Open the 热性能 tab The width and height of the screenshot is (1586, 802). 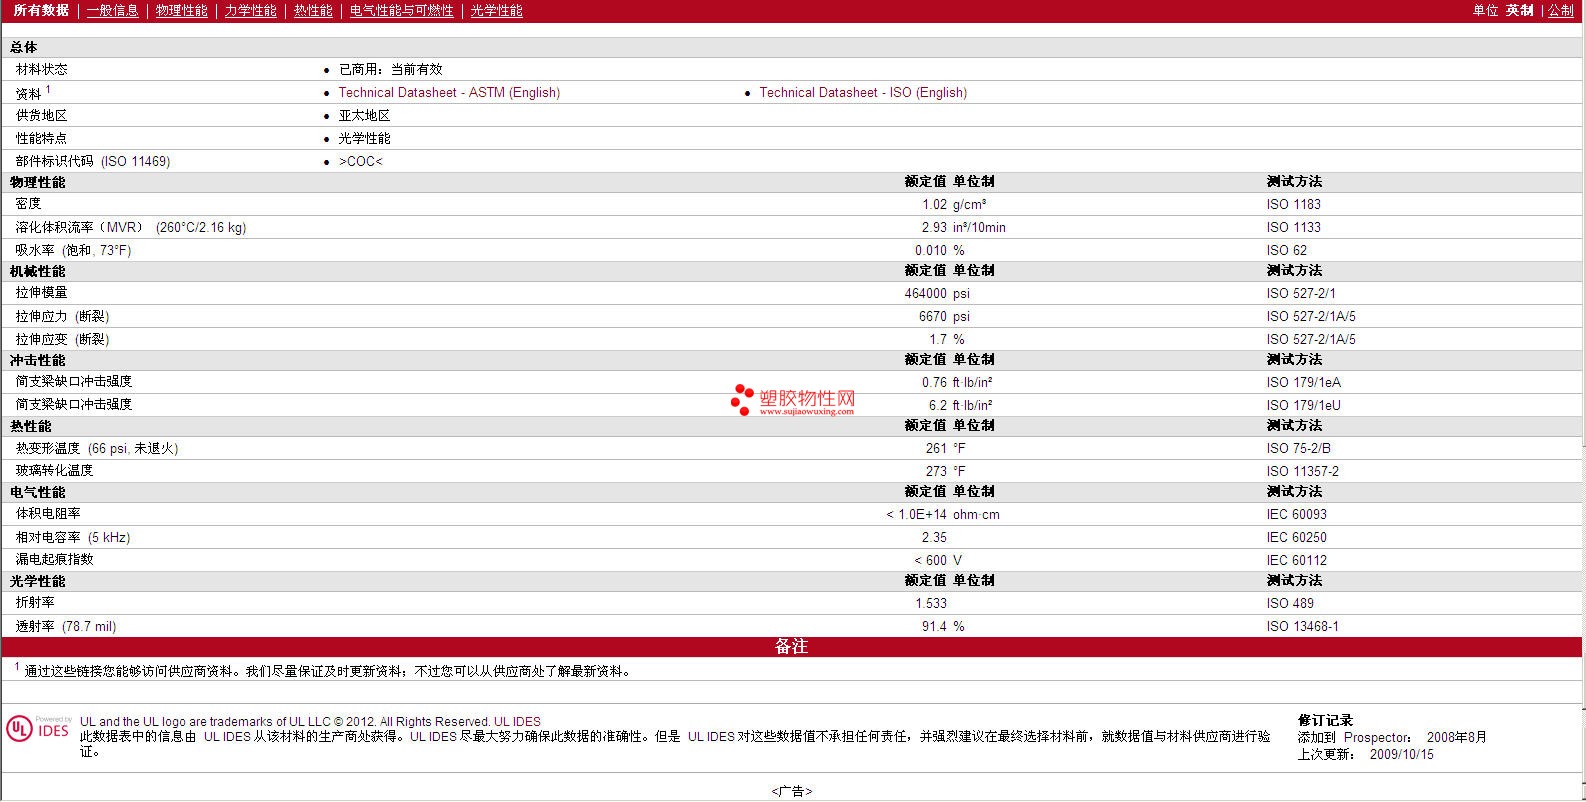point(312,10)
